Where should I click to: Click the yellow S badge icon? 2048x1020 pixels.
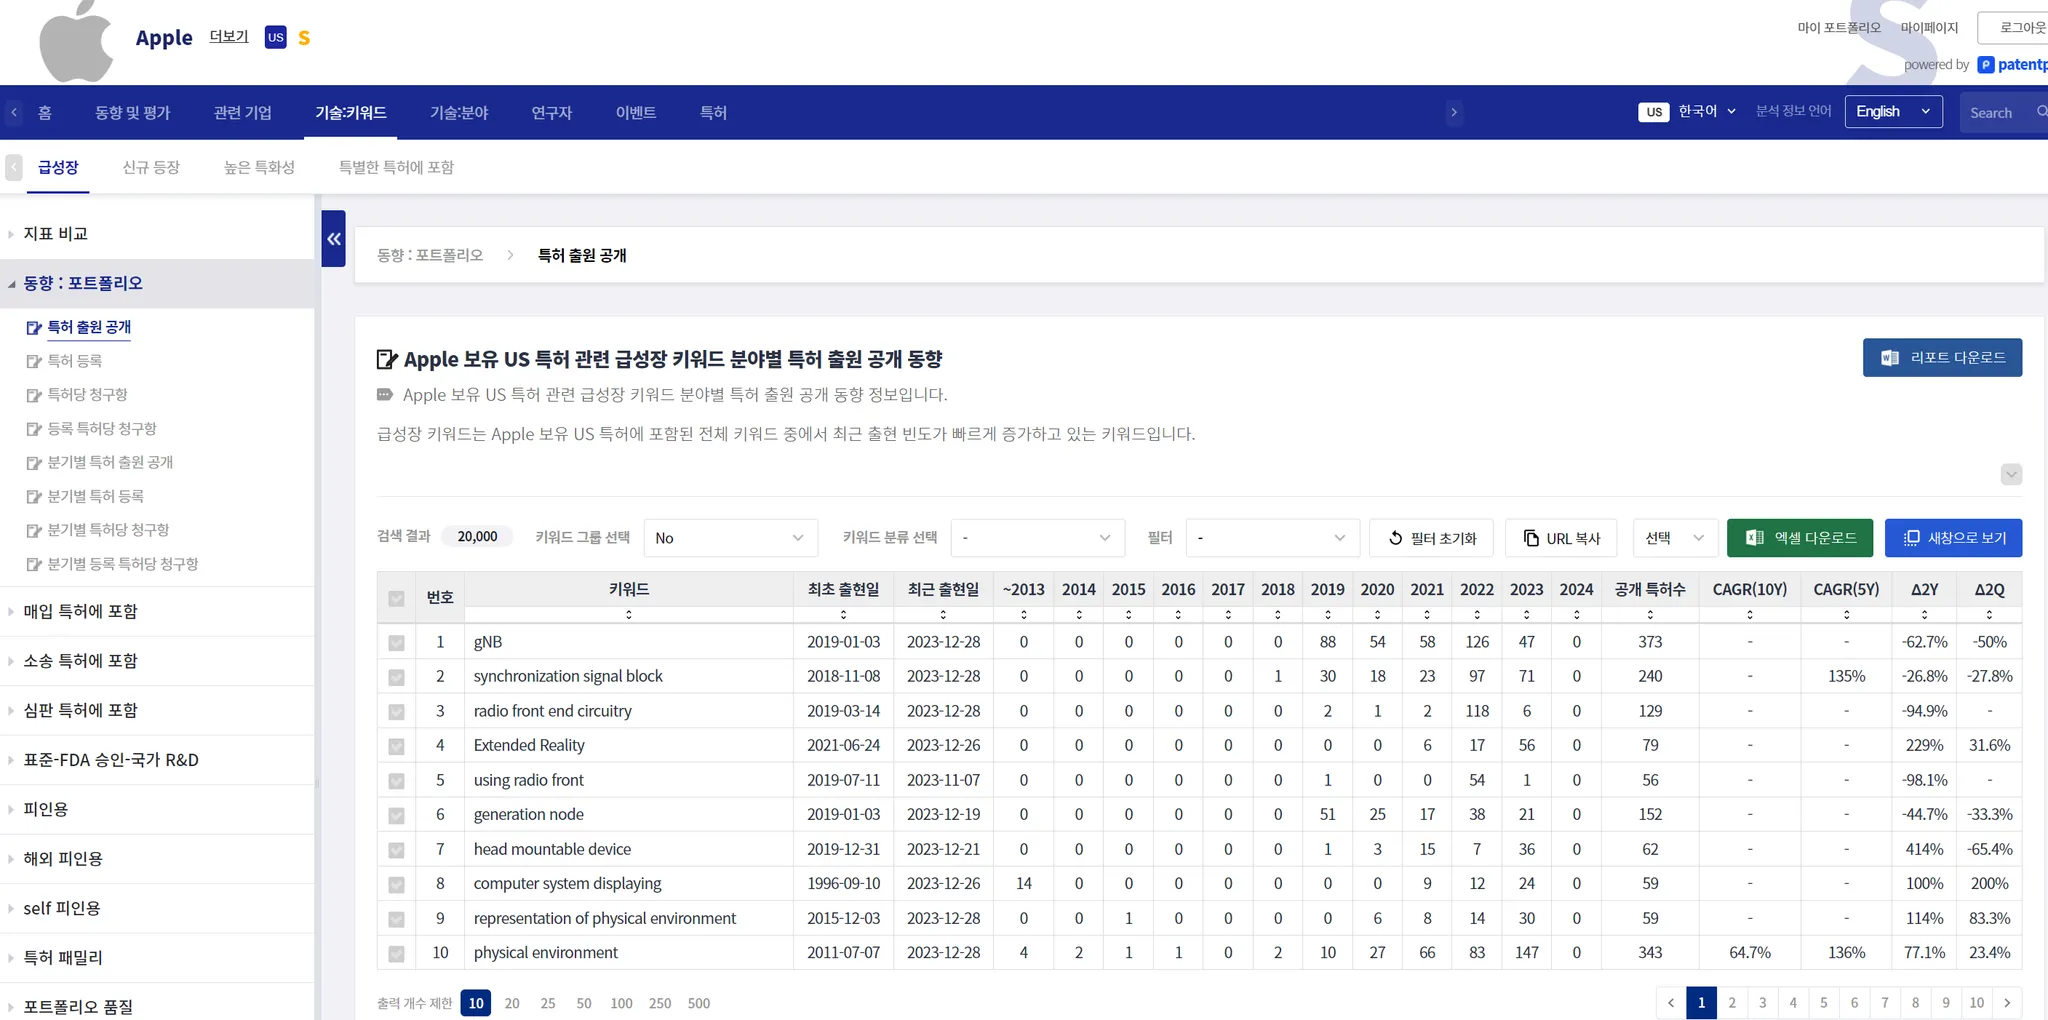click(x=304, y=38)
